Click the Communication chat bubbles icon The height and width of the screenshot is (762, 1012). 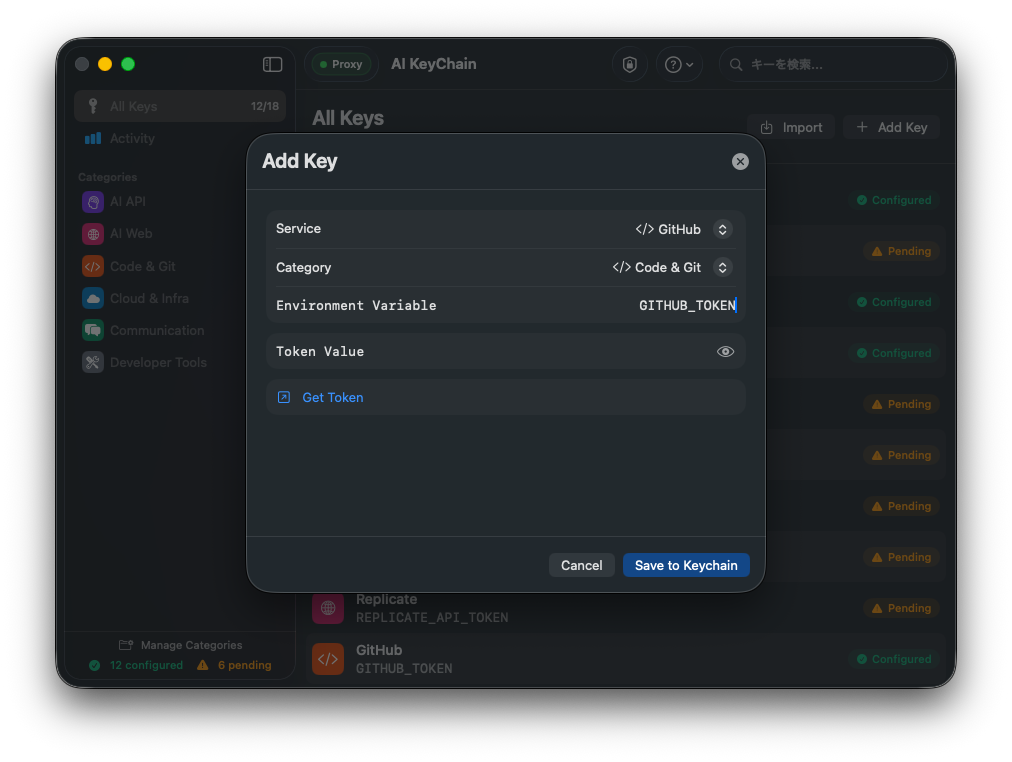[93, 330]
